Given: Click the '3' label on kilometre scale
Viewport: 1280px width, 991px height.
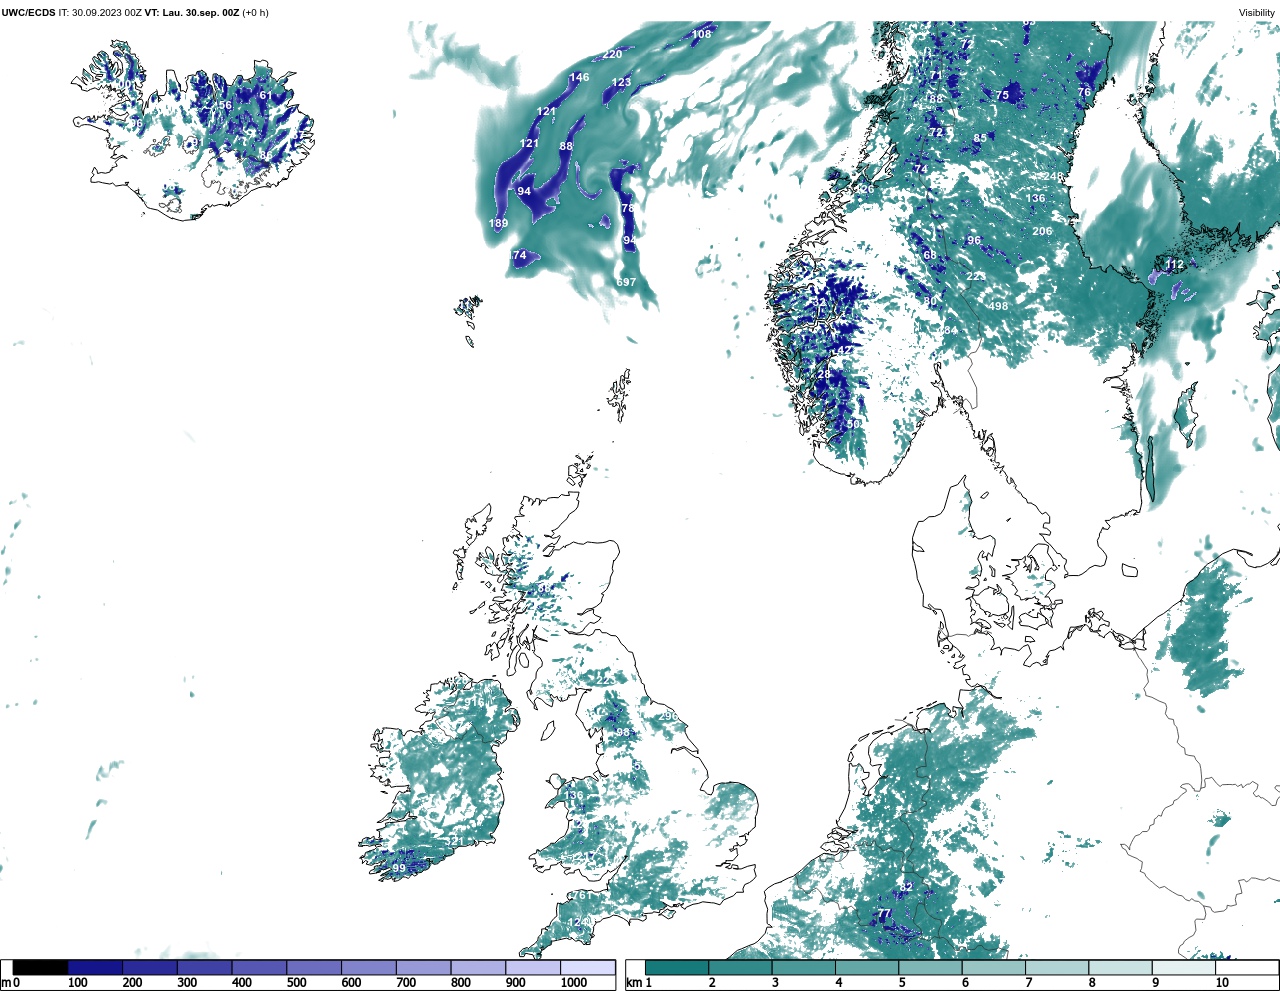Looking at the screenshot, I should click(x=775, y=983).
